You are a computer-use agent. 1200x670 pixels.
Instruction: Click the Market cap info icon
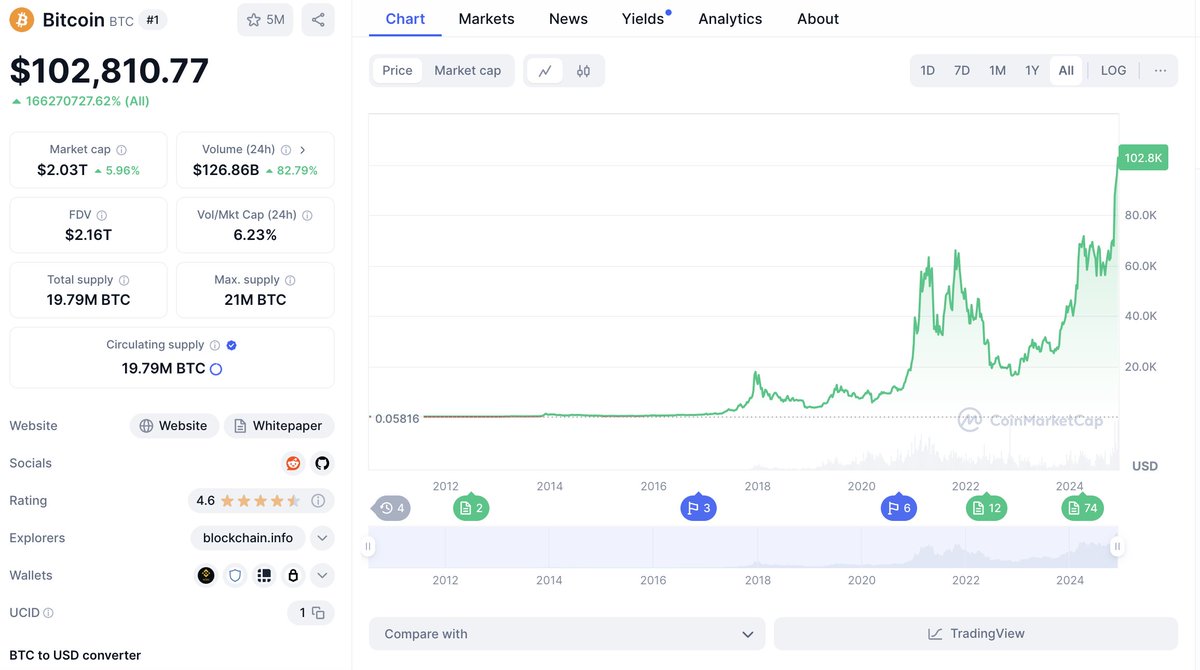(x=122, y=150)
